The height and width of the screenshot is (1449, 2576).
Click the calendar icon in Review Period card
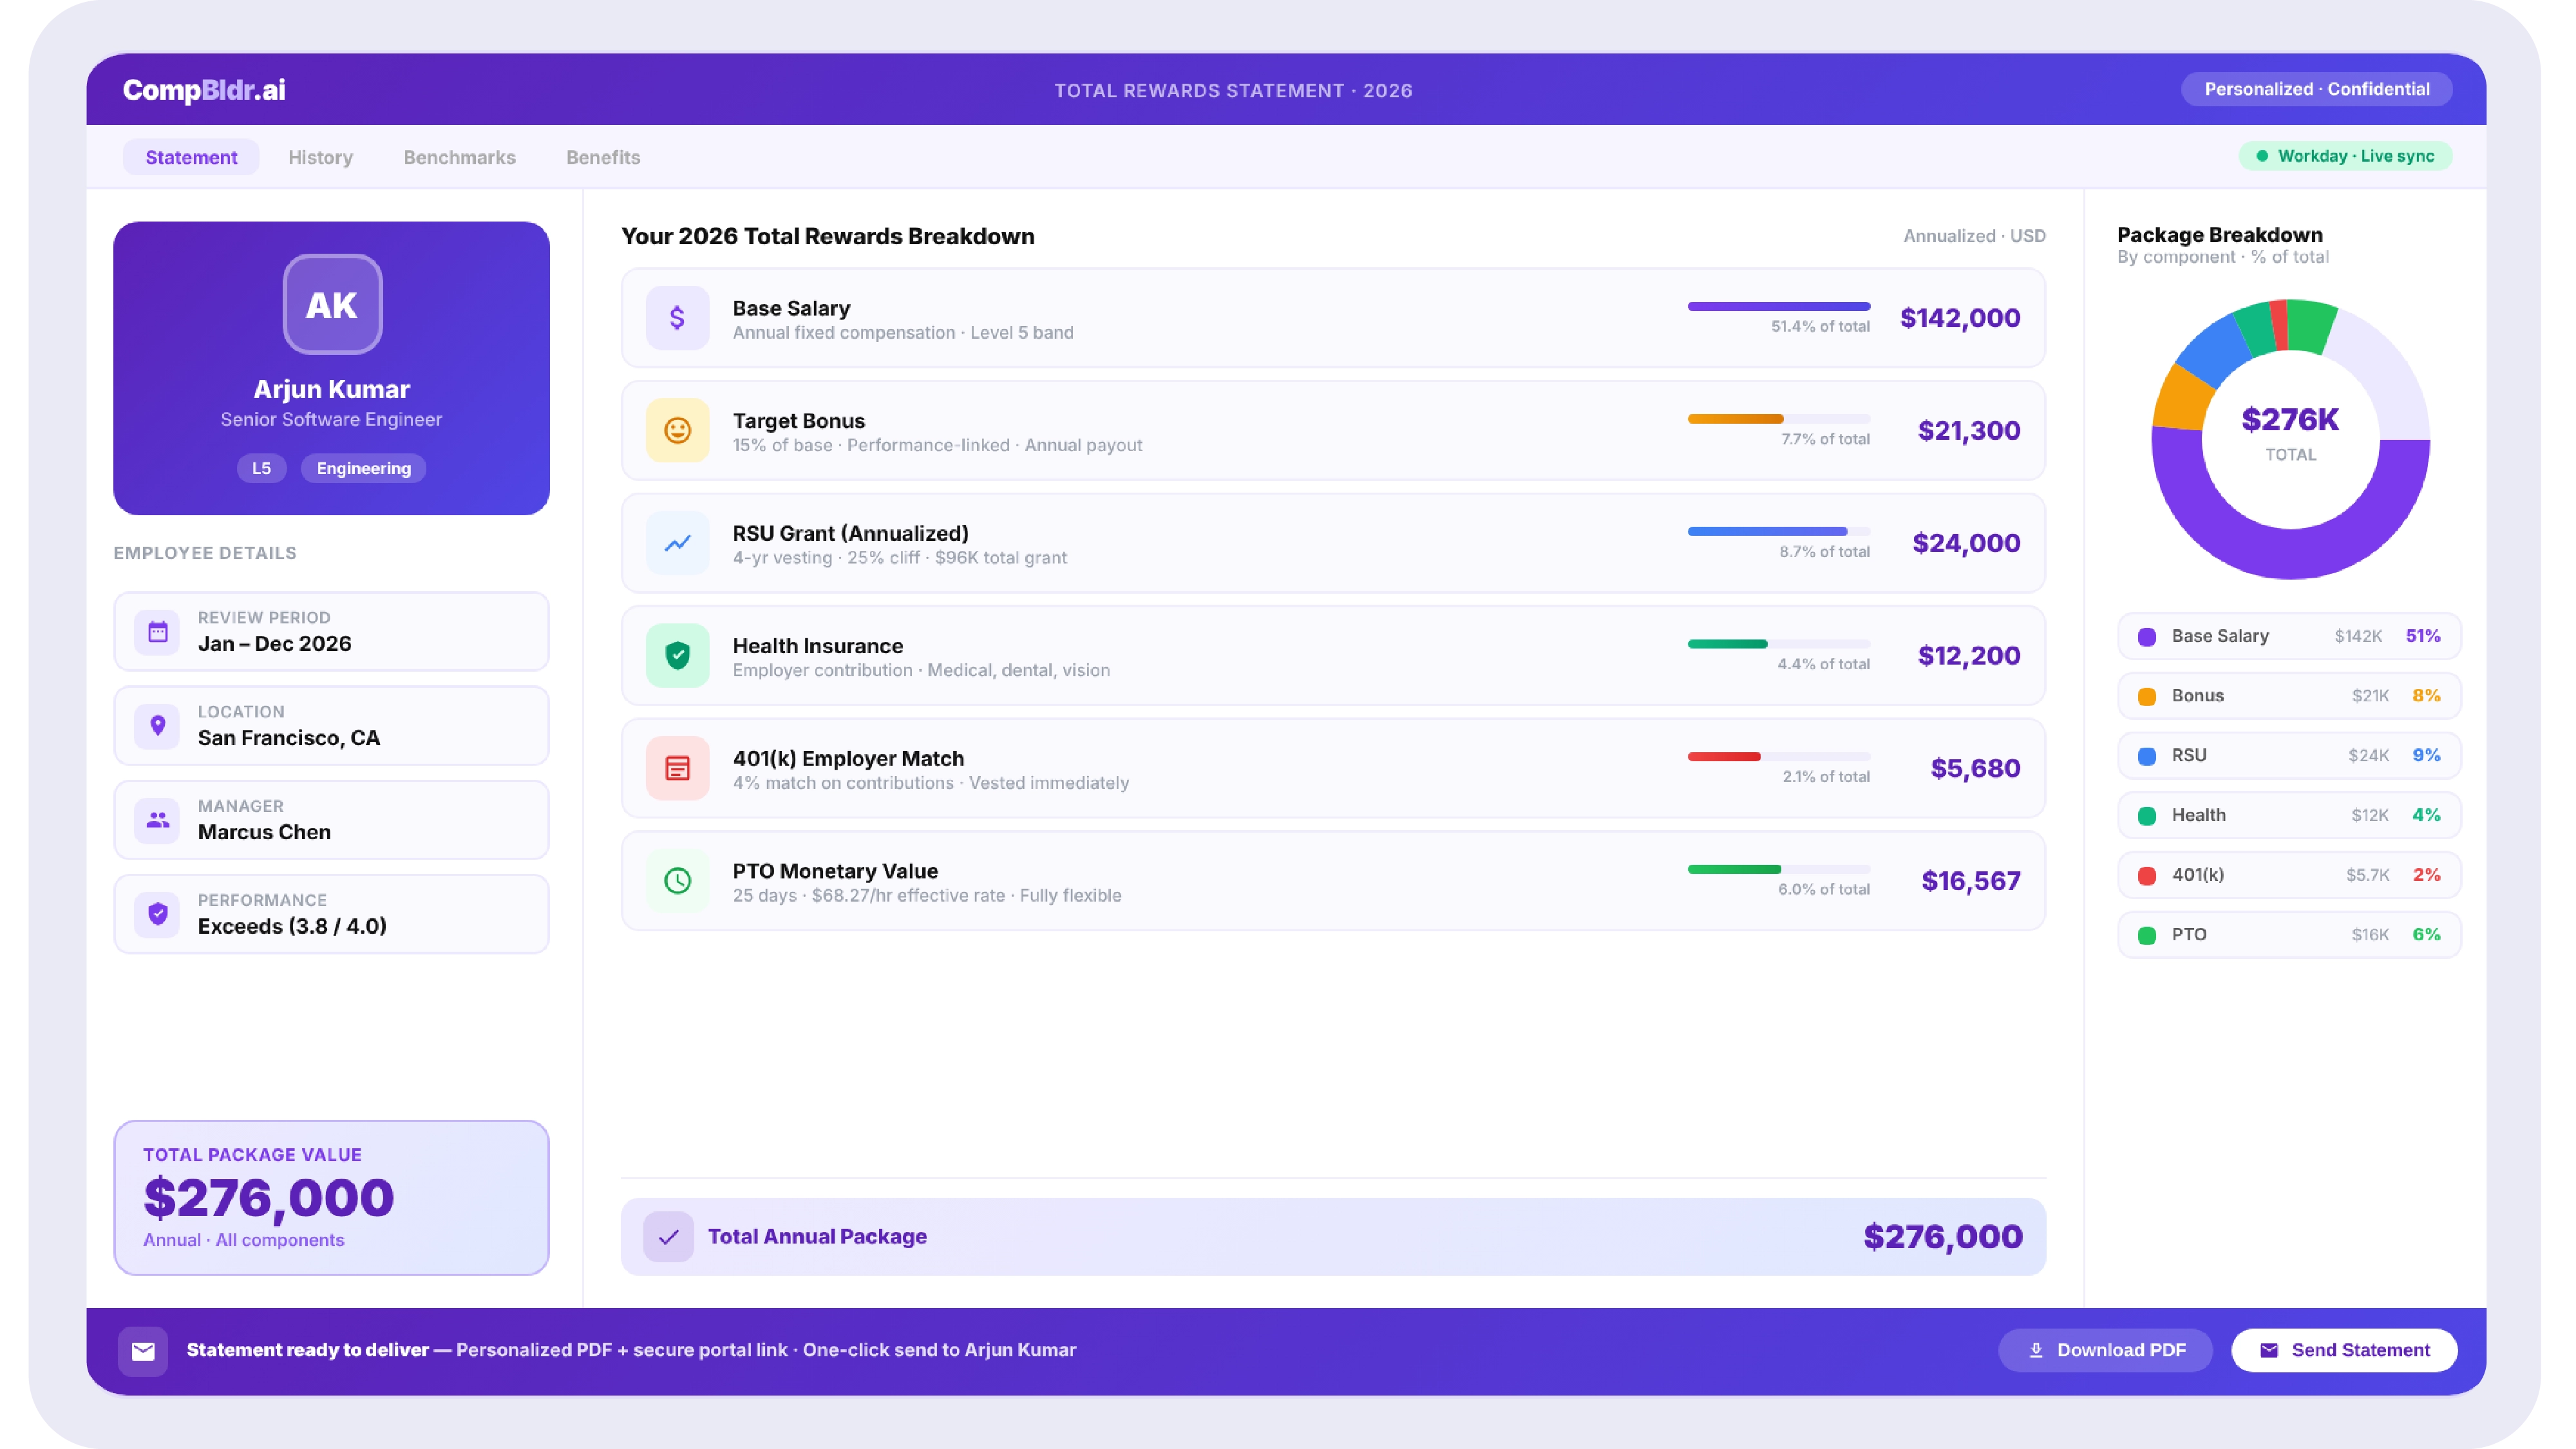click(x=158, y=631)
